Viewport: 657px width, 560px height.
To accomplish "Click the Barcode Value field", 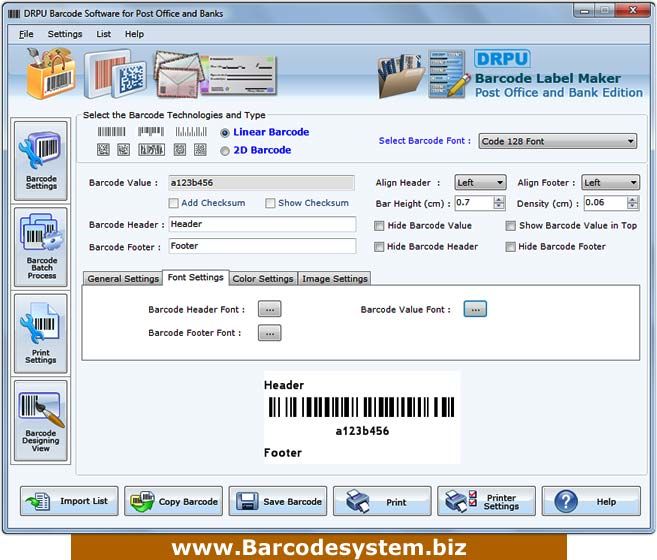I will [261, 183].
